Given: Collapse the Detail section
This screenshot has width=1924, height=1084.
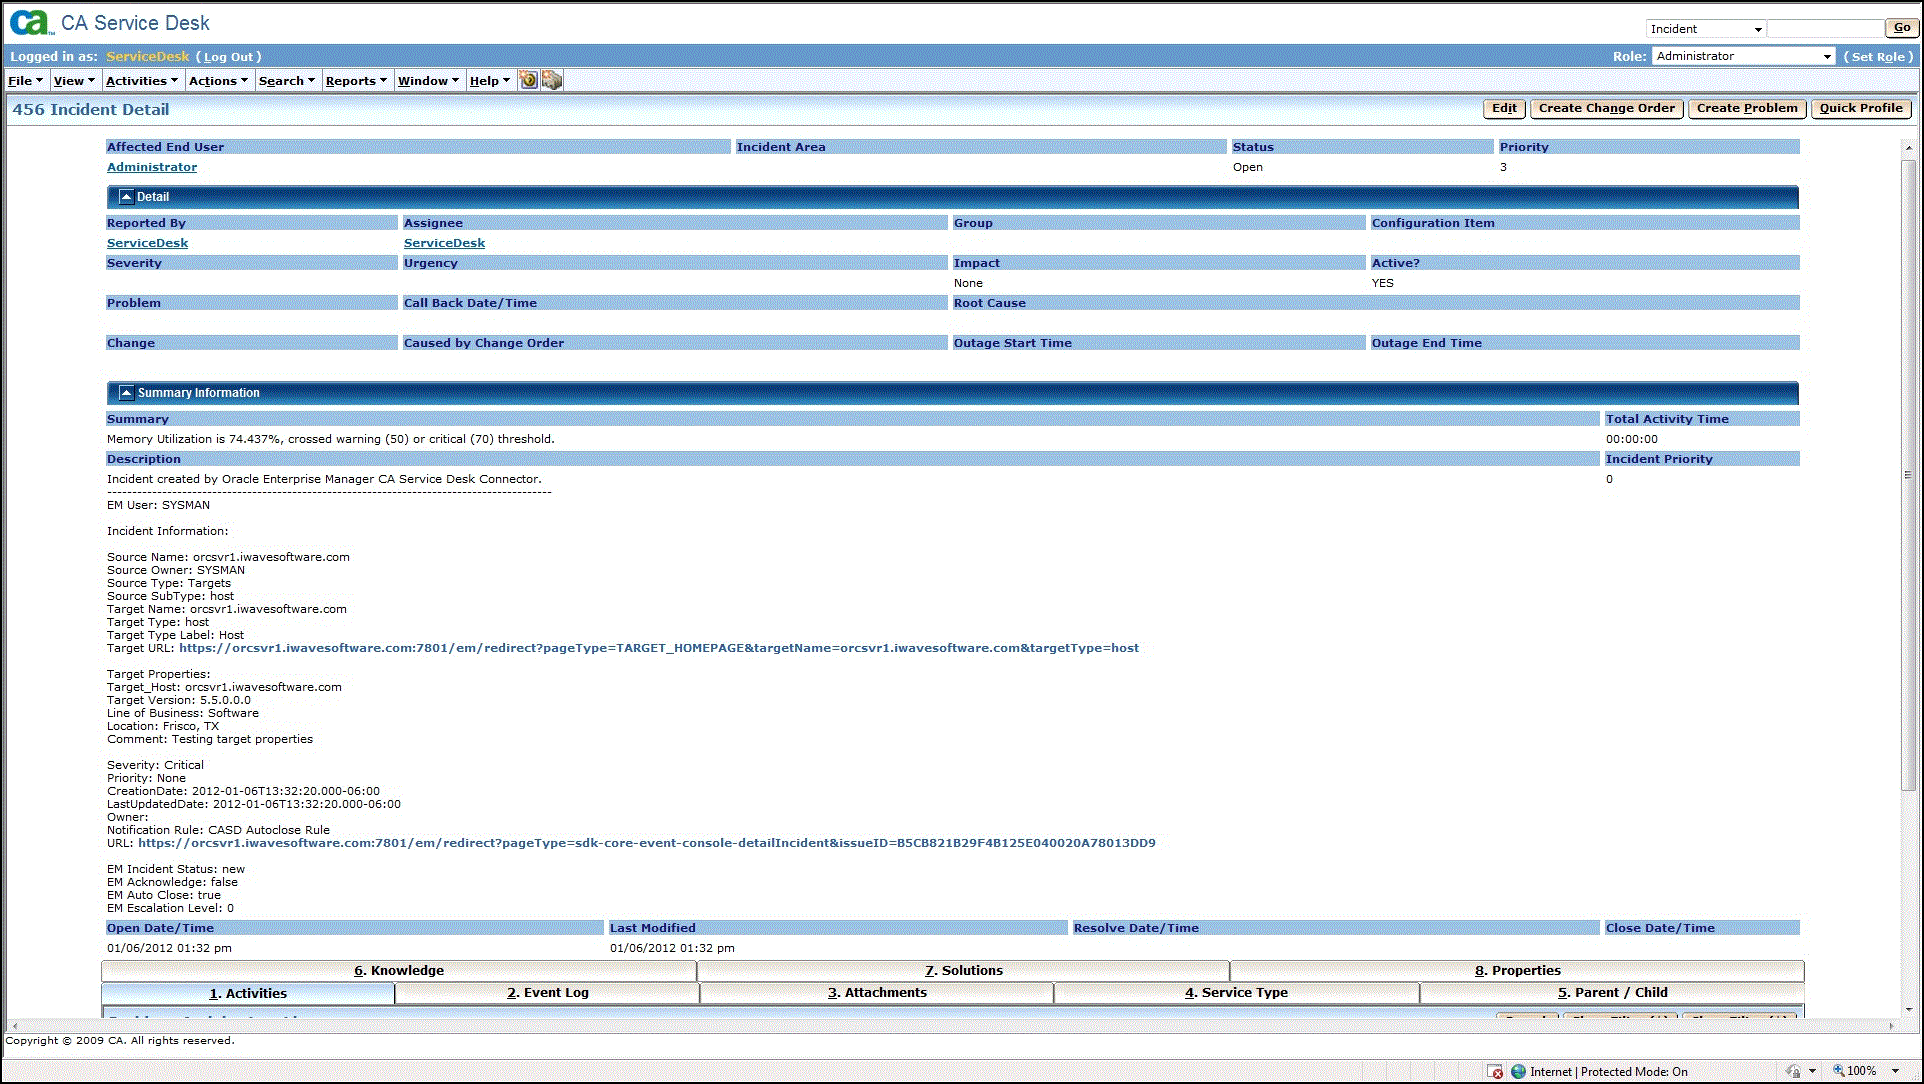Looking at the screenshot, I should [x=126, y=197].
